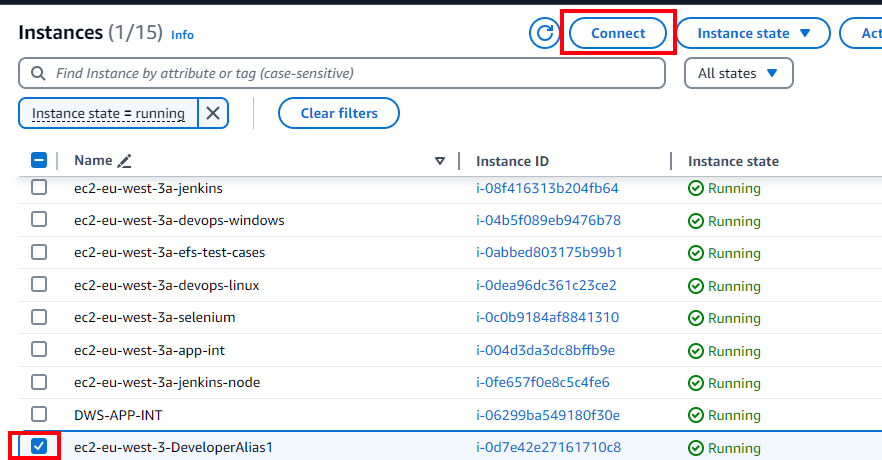Click DWS-APP-INT name text

click(x=118, y=415)
